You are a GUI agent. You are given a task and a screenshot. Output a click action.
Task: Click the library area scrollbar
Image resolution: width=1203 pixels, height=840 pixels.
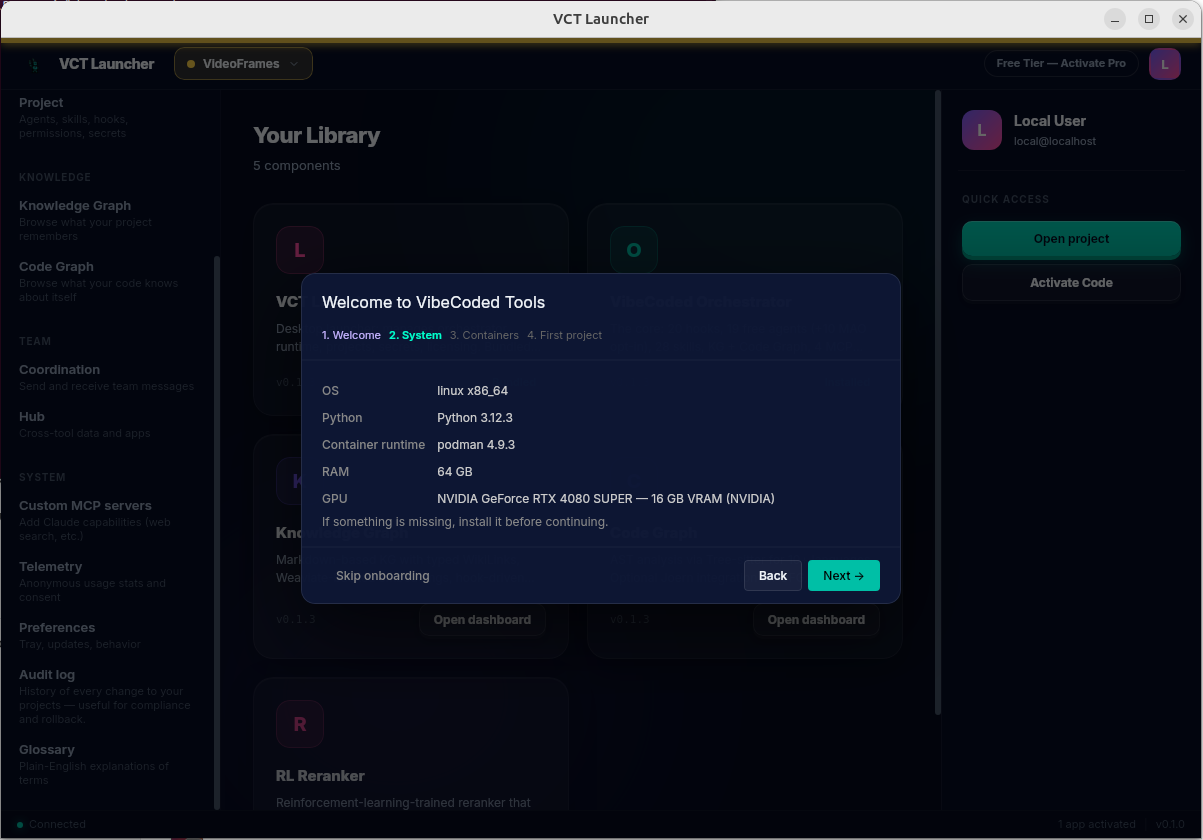coord(938,402)
